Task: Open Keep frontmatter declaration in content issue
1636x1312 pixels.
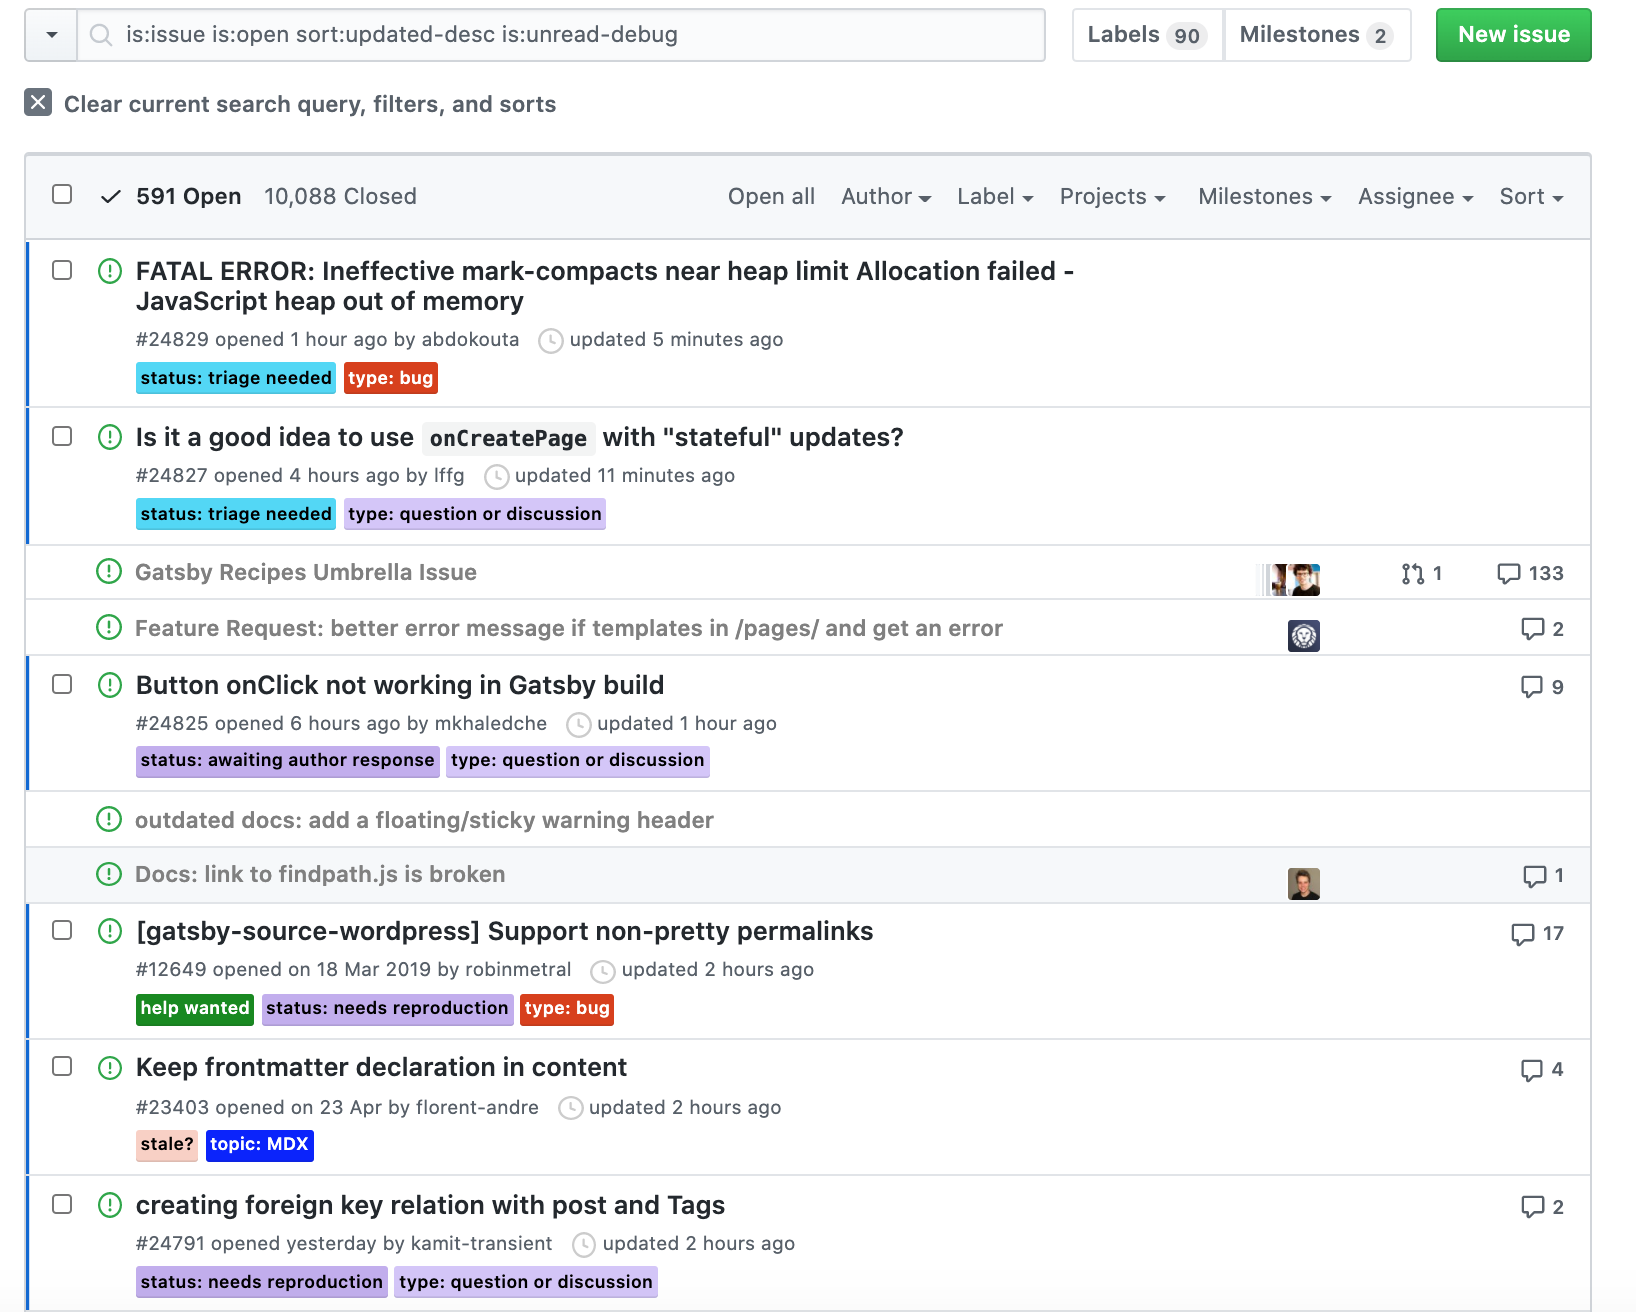Action: tap(381, 1067)
